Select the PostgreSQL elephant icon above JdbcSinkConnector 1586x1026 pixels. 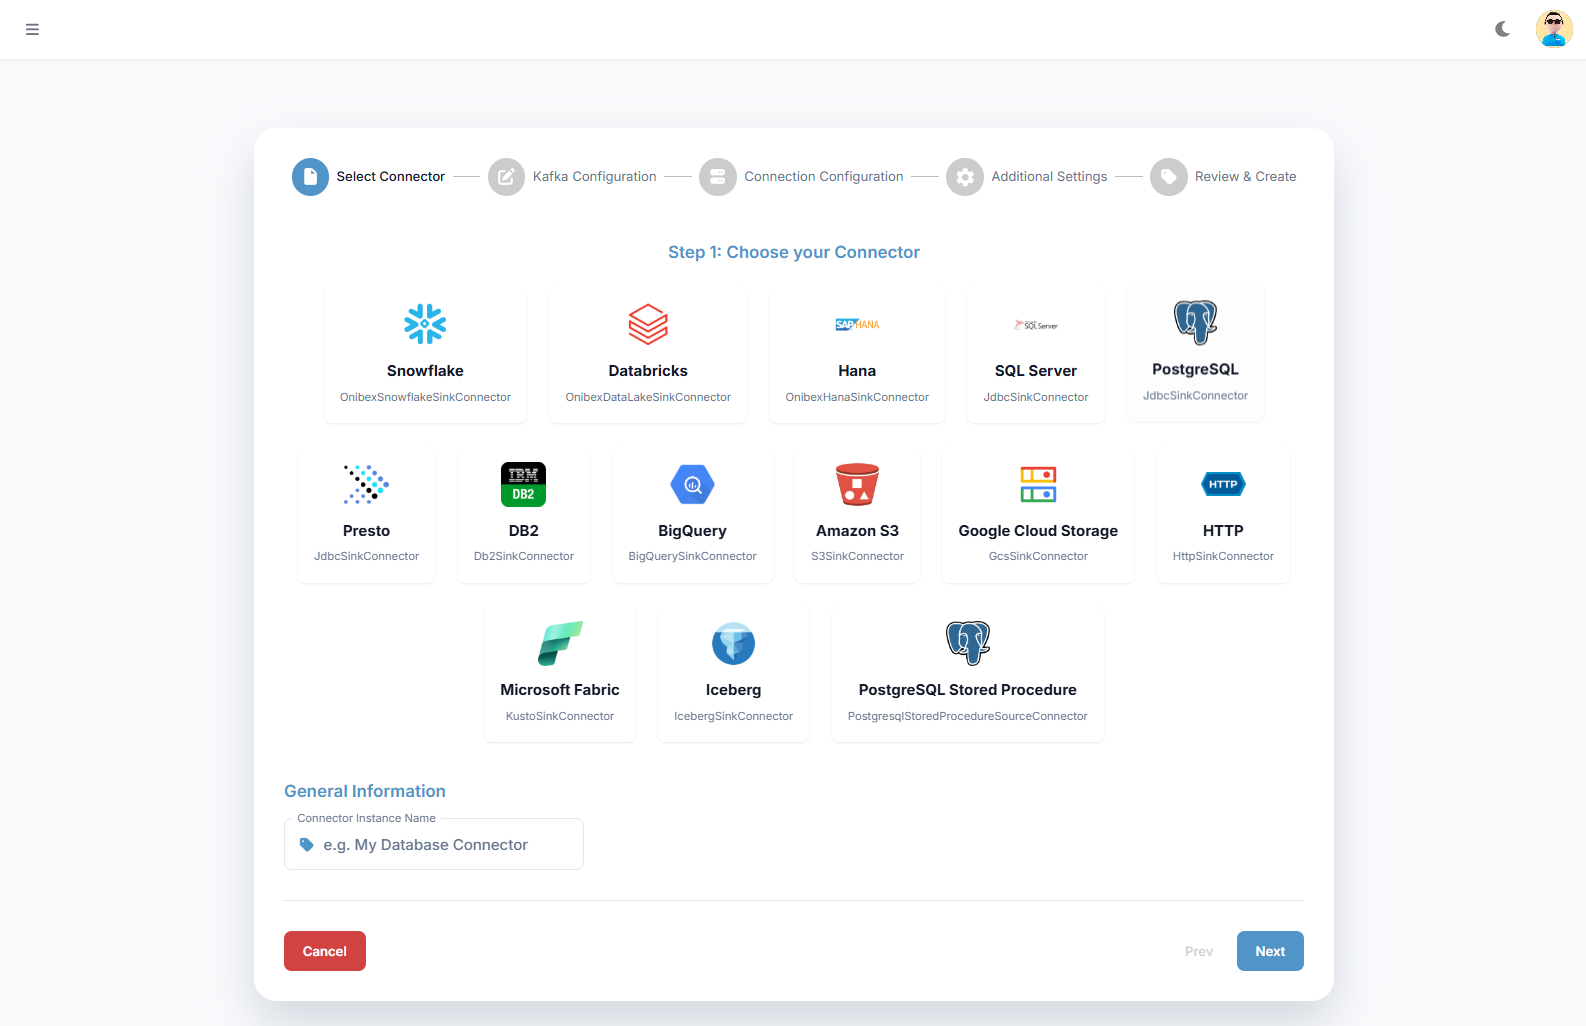1195,322
